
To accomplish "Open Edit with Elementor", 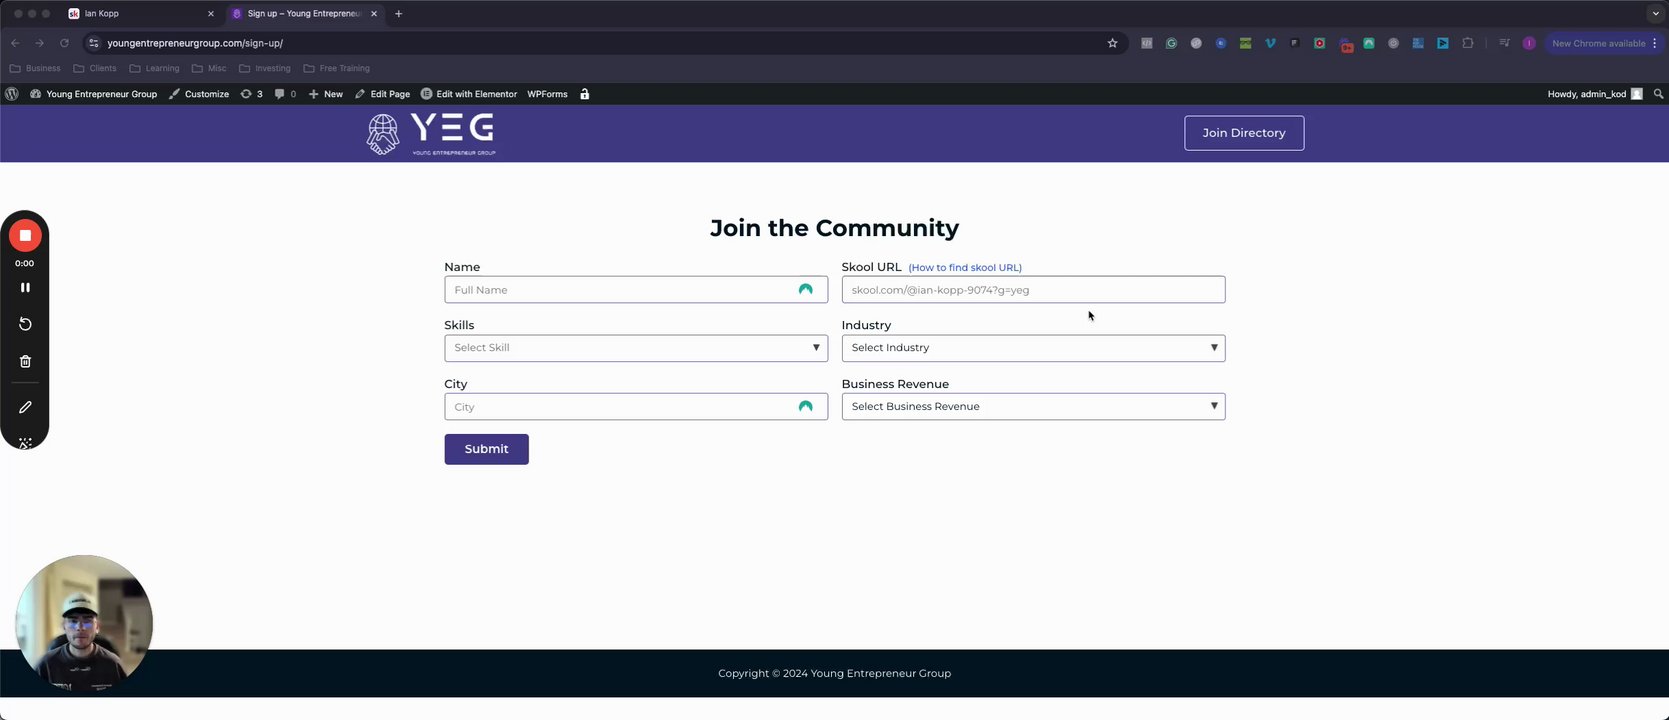I will point(469,94).
